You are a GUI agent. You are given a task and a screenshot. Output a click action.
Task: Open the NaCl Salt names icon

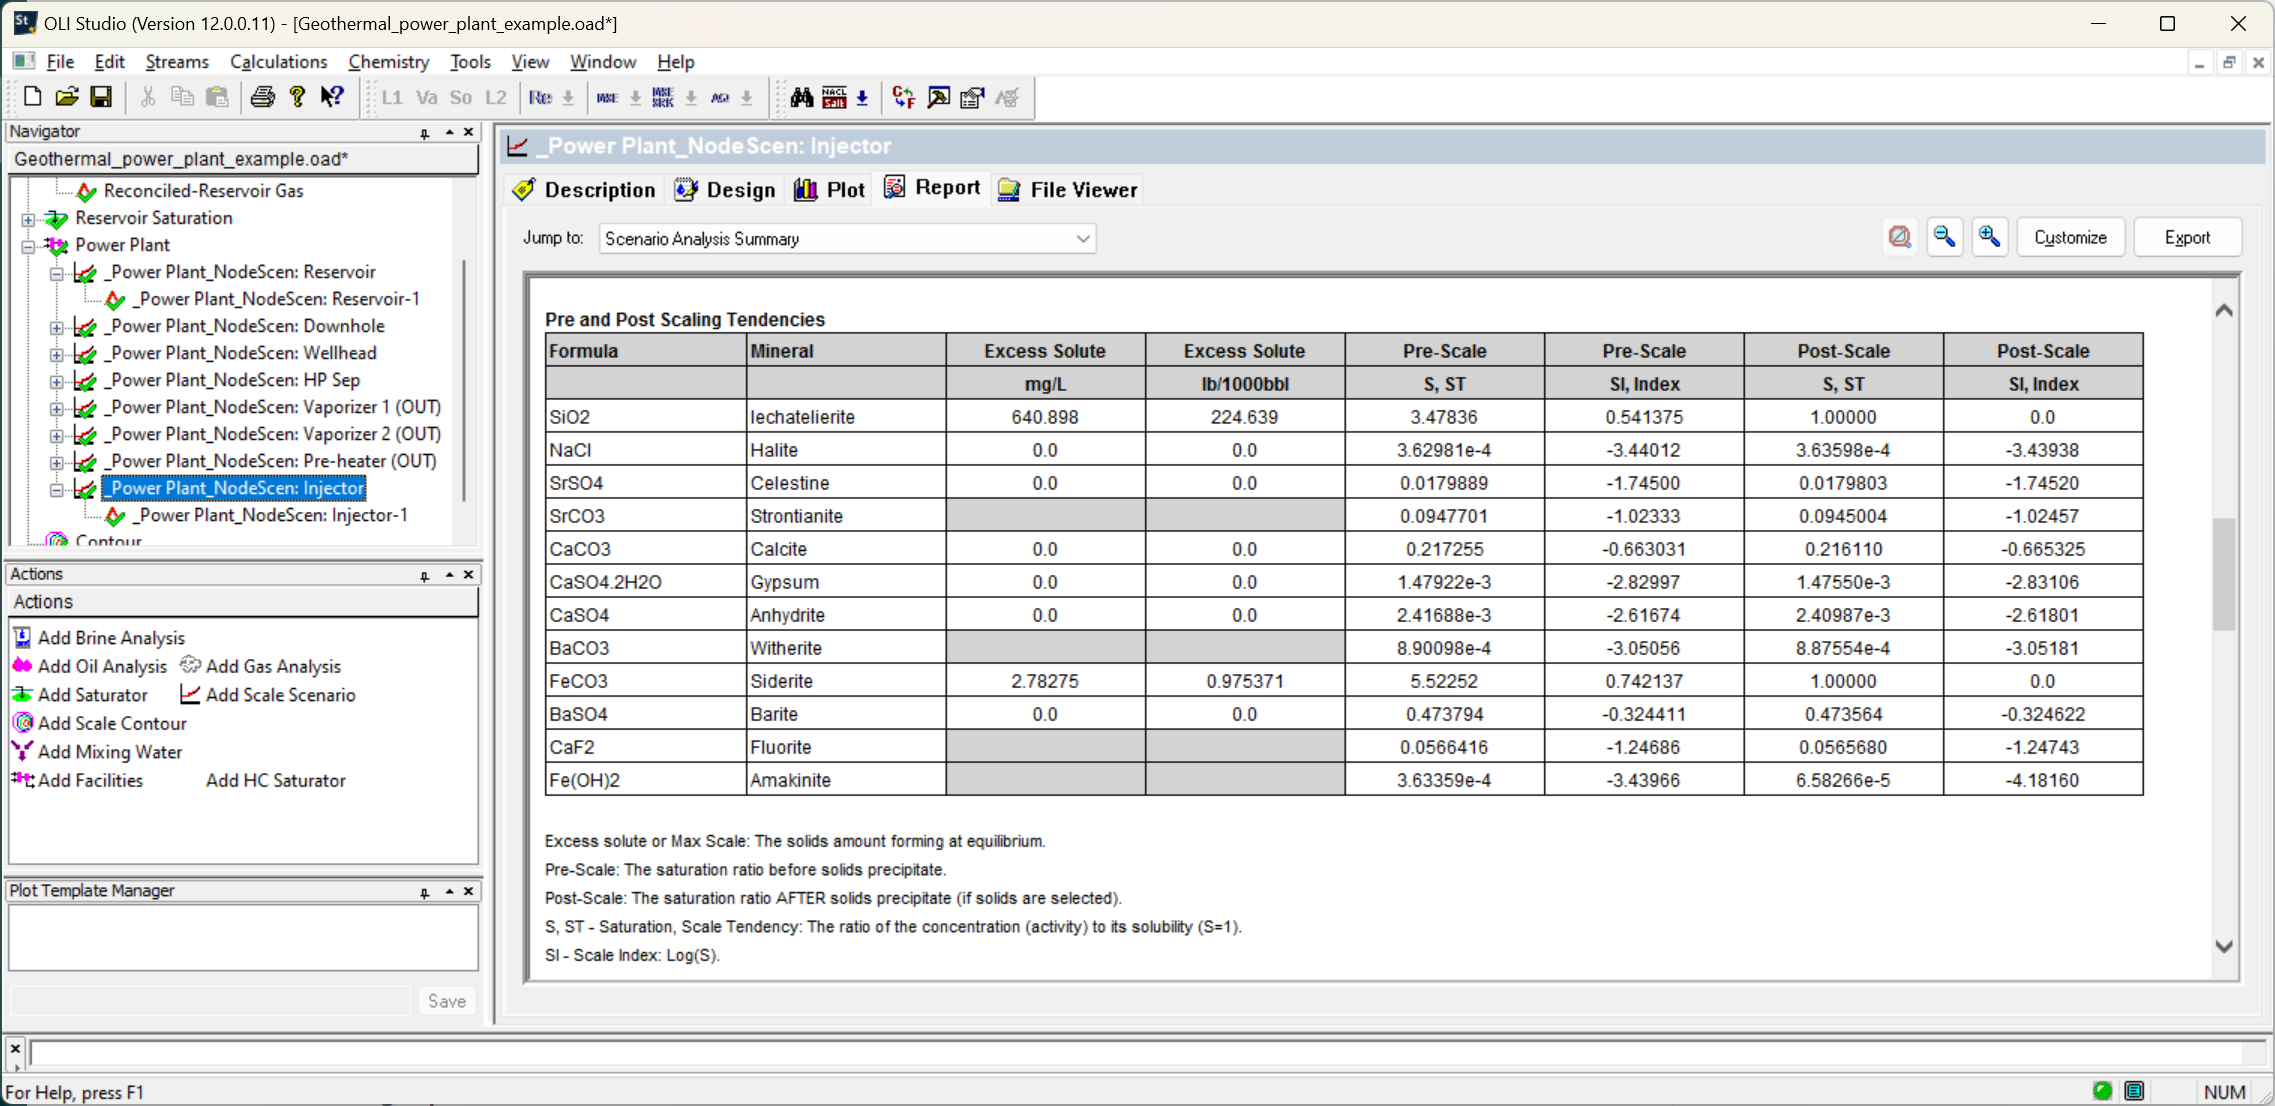(x=834, y=97)
